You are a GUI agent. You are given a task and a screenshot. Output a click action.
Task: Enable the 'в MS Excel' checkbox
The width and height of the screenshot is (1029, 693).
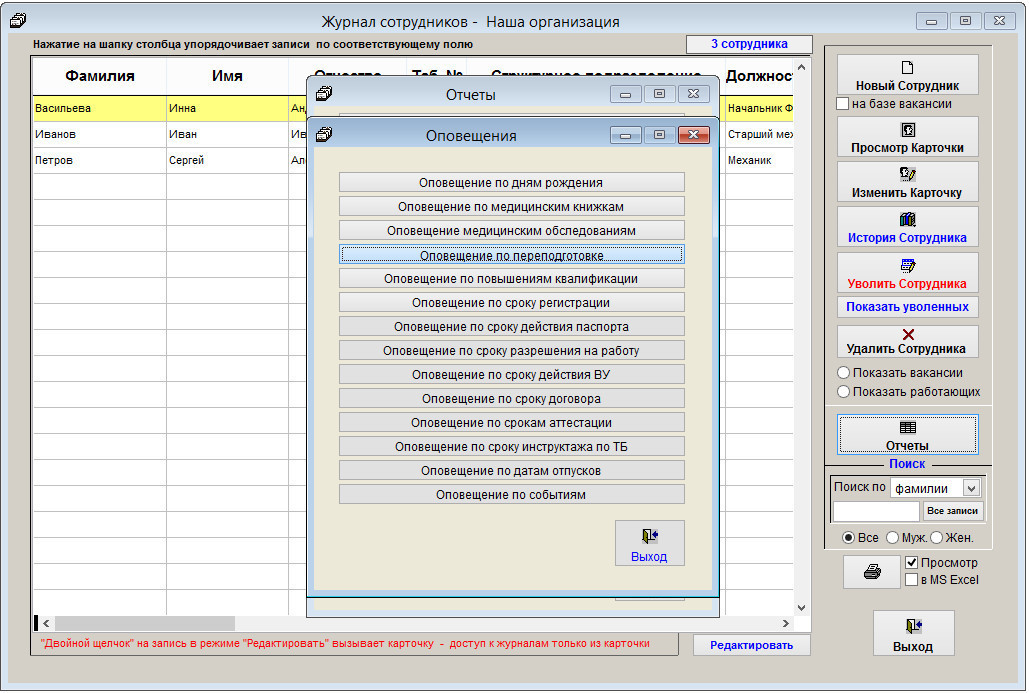(x=911, y=580)
